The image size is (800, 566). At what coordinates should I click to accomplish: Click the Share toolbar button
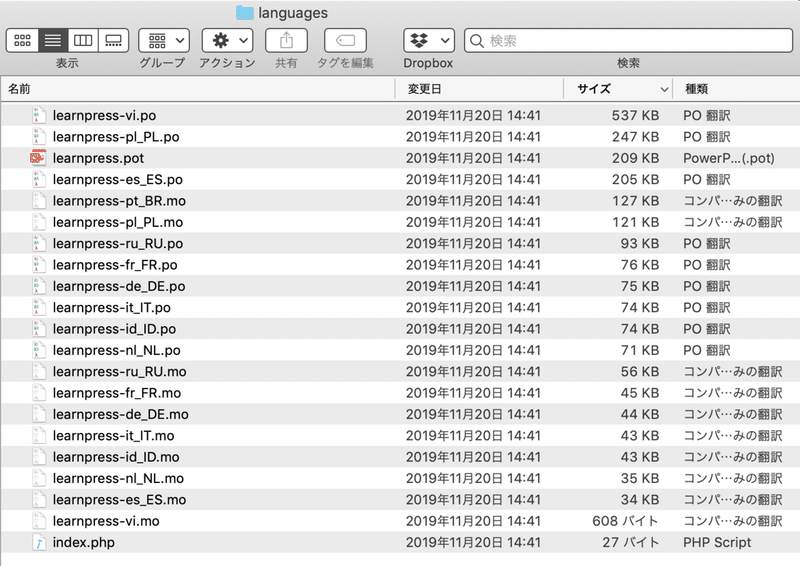(x=286, y=40)
